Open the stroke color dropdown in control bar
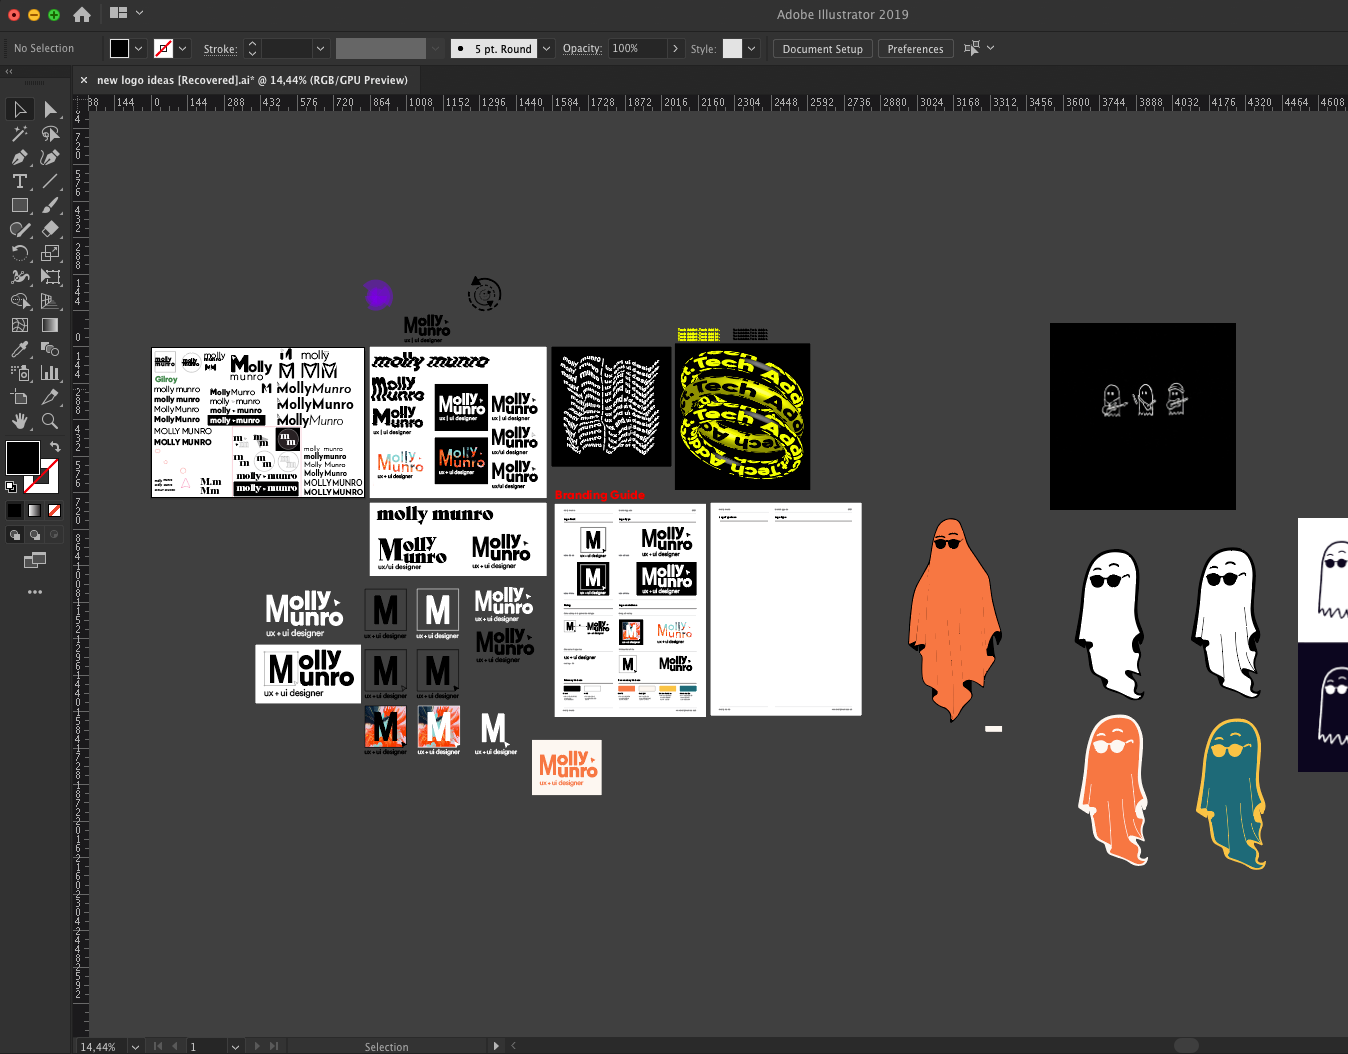Screen dimensions: 1348x1054 coord(183,48)
